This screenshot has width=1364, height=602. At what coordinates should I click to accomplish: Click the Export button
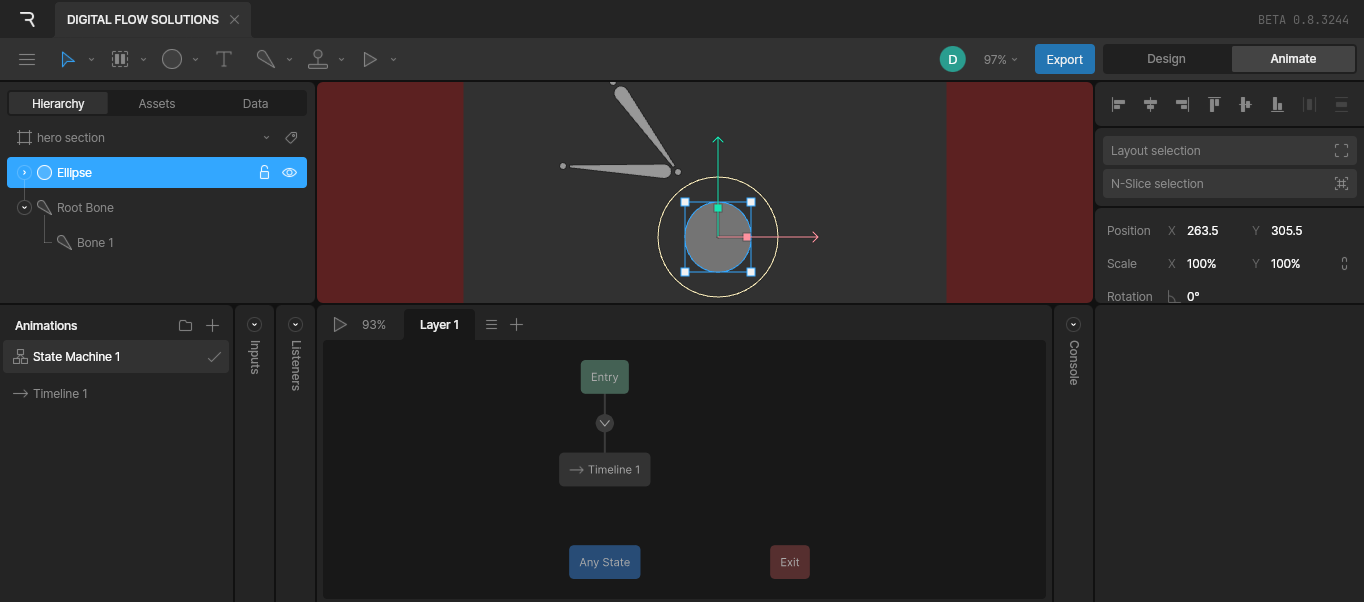click(x=1064, y=59)
